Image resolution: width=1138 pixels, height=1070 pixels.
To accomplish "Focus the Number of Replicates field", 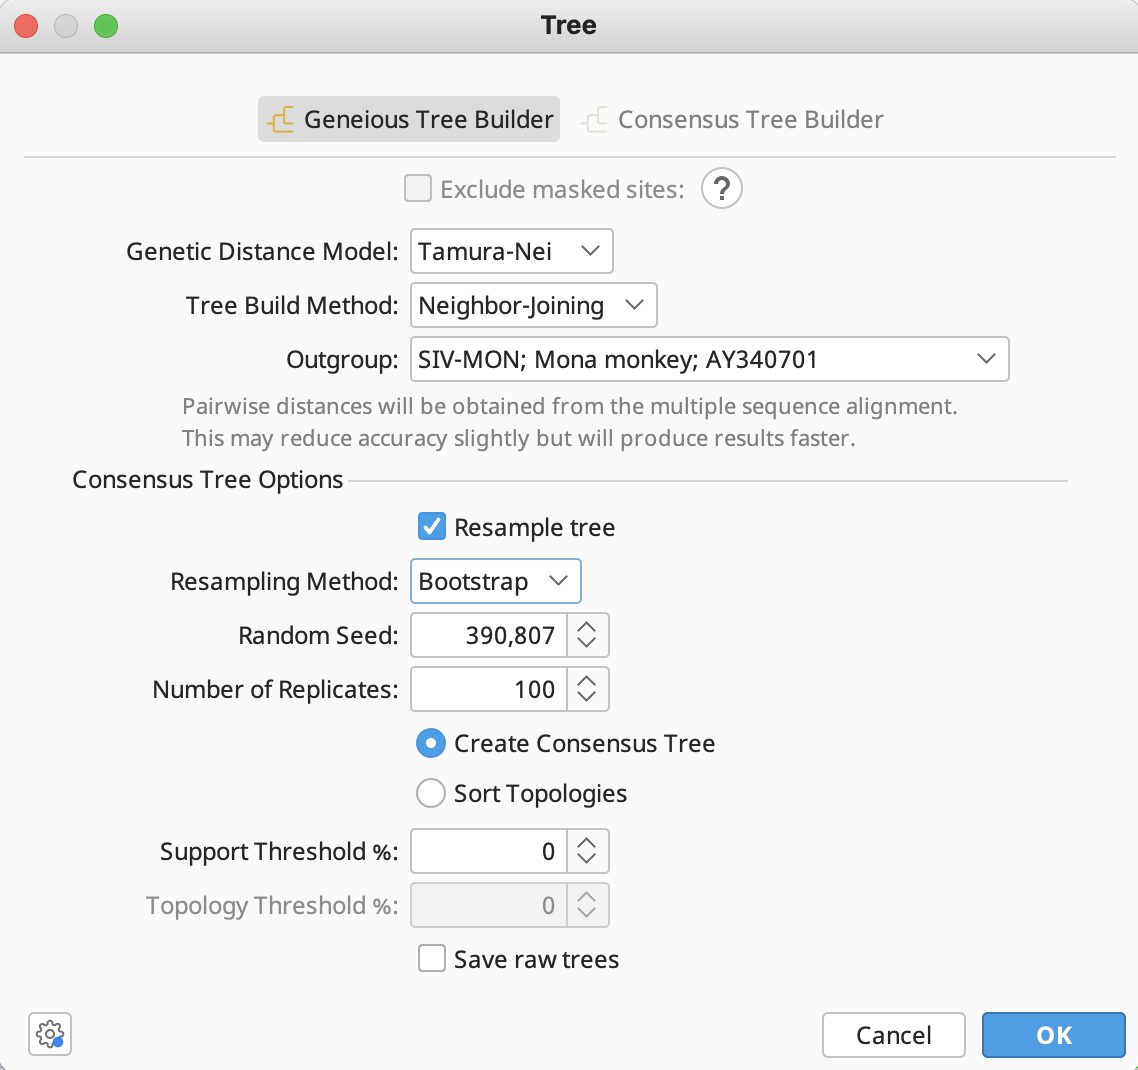I will (x=489, y=689).
